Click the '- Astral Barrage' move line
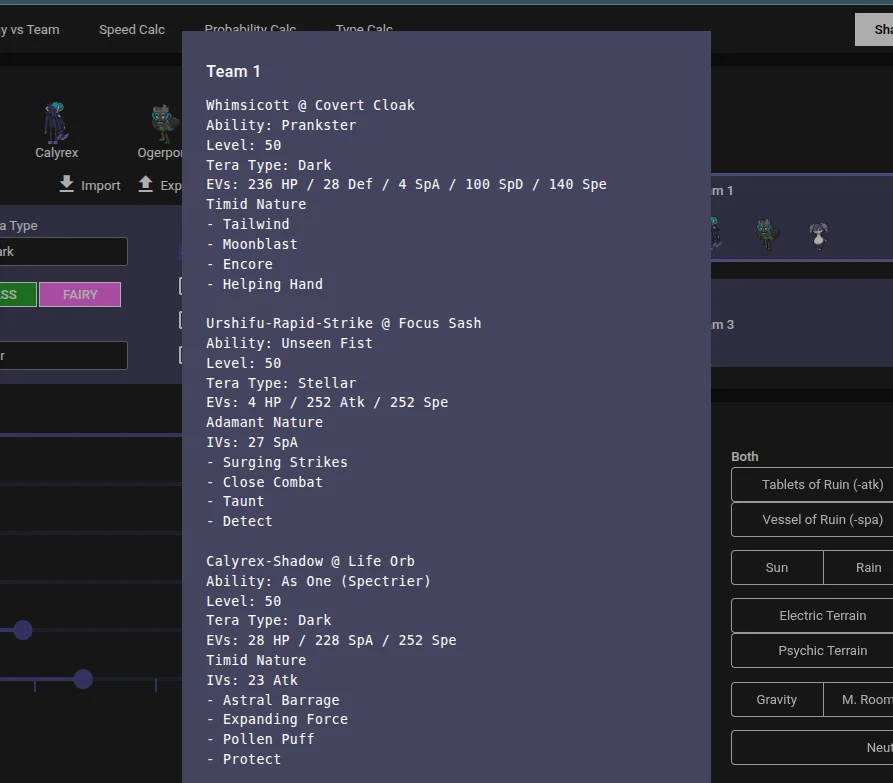This screenshot has height=783, width=893. pyautogui.click(x=273, y=700)
